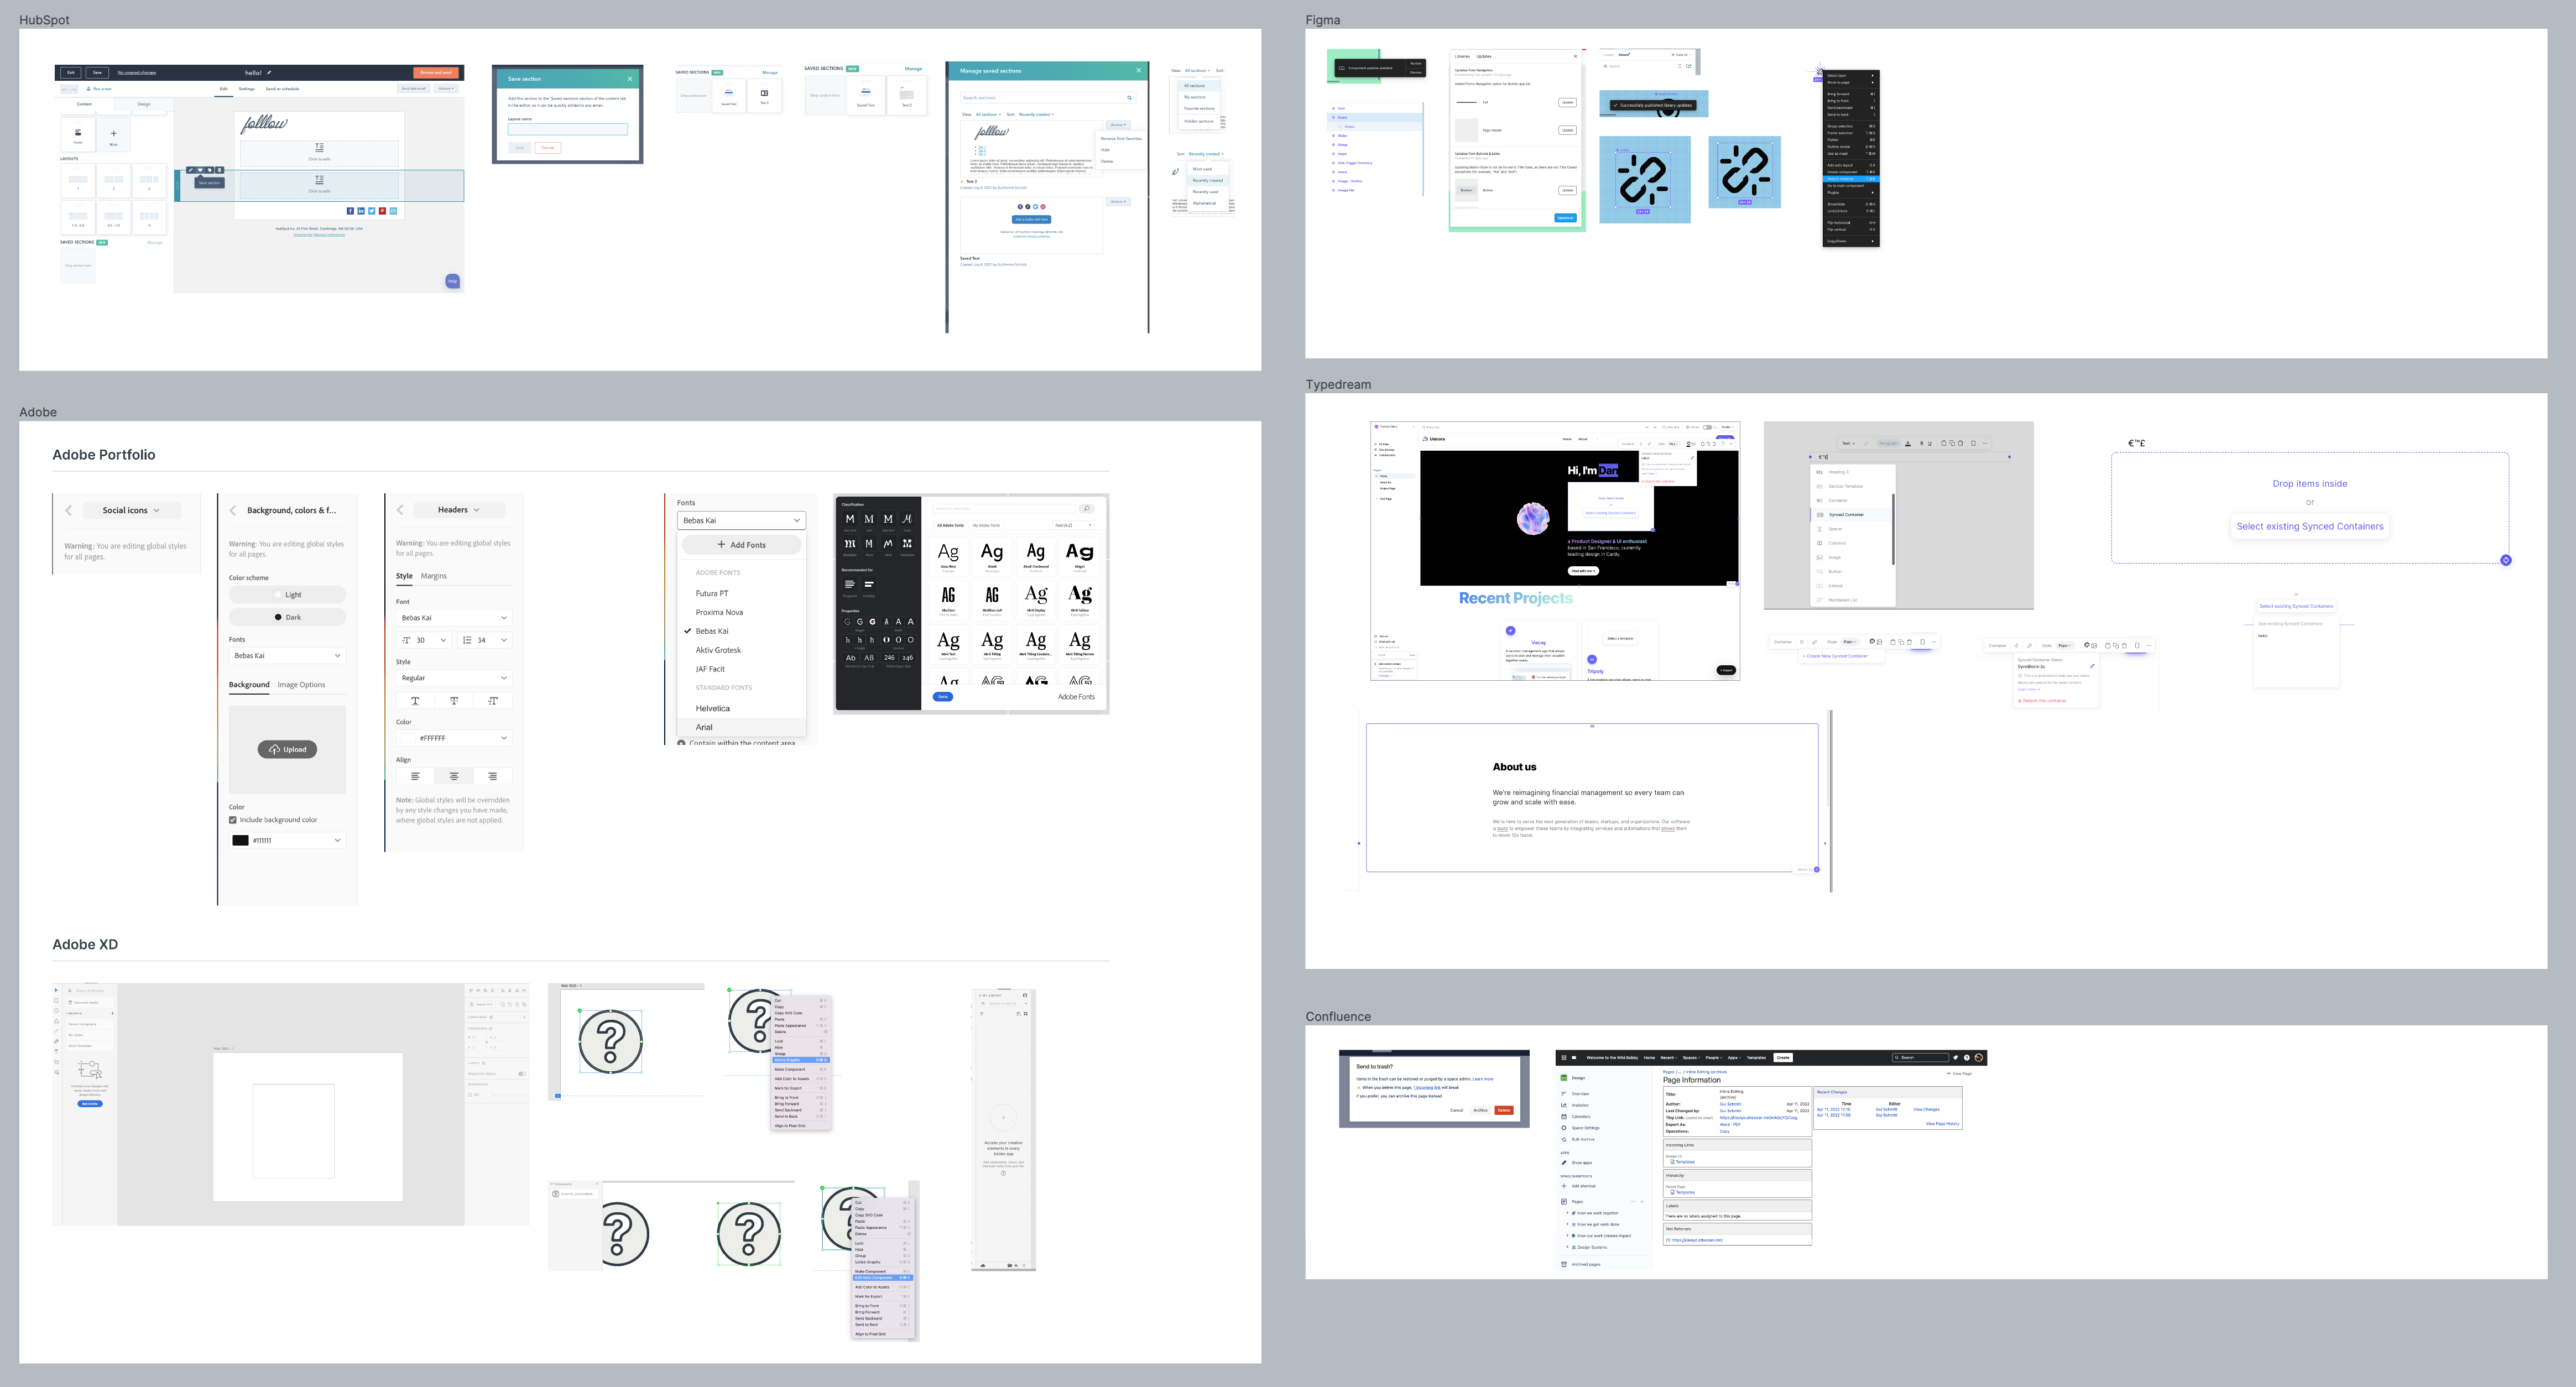Select the Abril Fatface font thumbnail
Viewport: 2576px width, 1387px height.
pos(1079,599)
